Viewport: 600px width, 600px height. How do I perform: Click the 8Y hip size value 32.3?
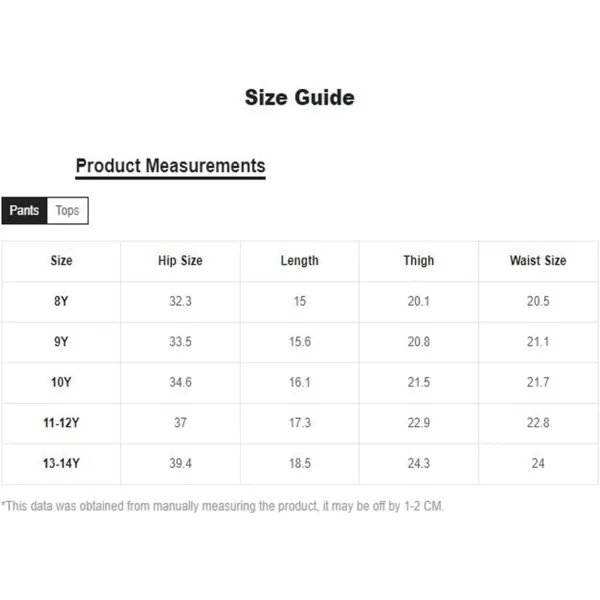pyautogui.click(x=180, y=301)
